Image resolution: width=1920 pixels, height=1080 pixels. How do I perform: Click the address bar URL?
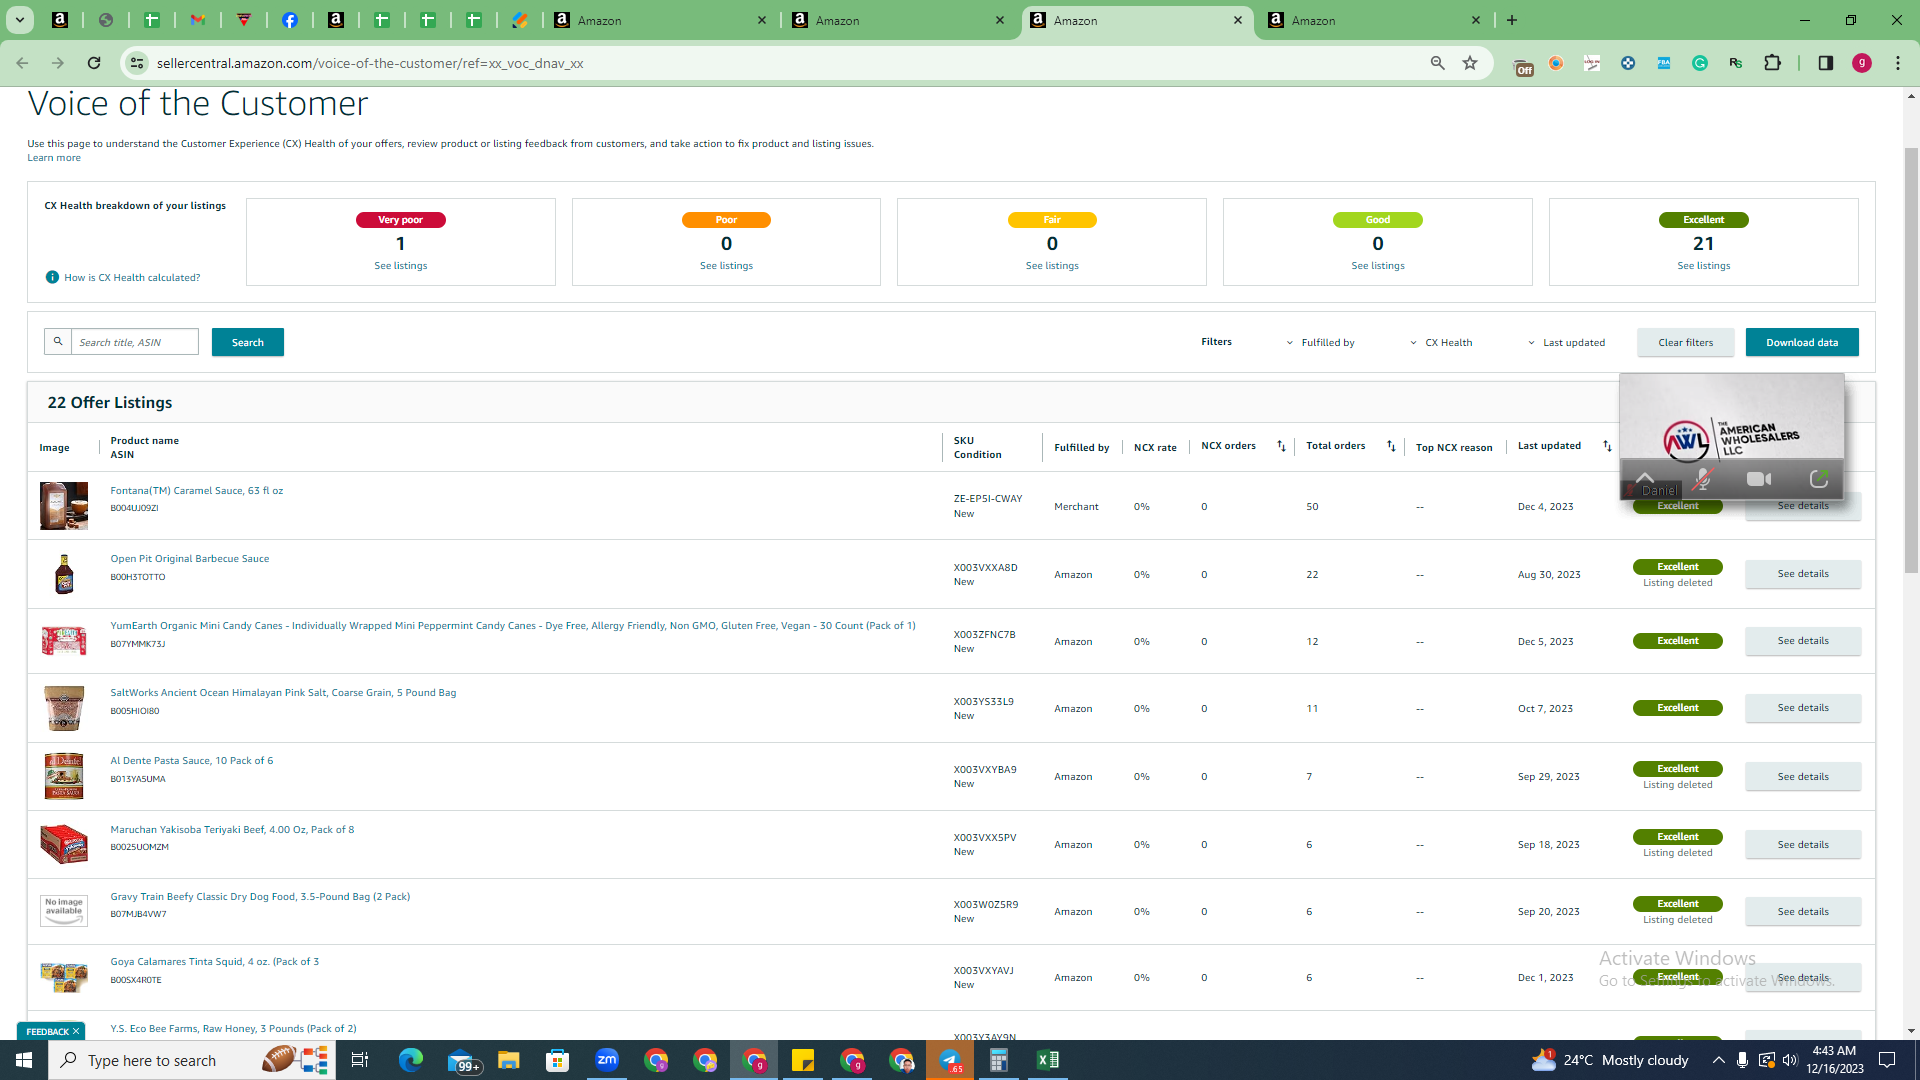pyautogui.click(x=370, y=63)
